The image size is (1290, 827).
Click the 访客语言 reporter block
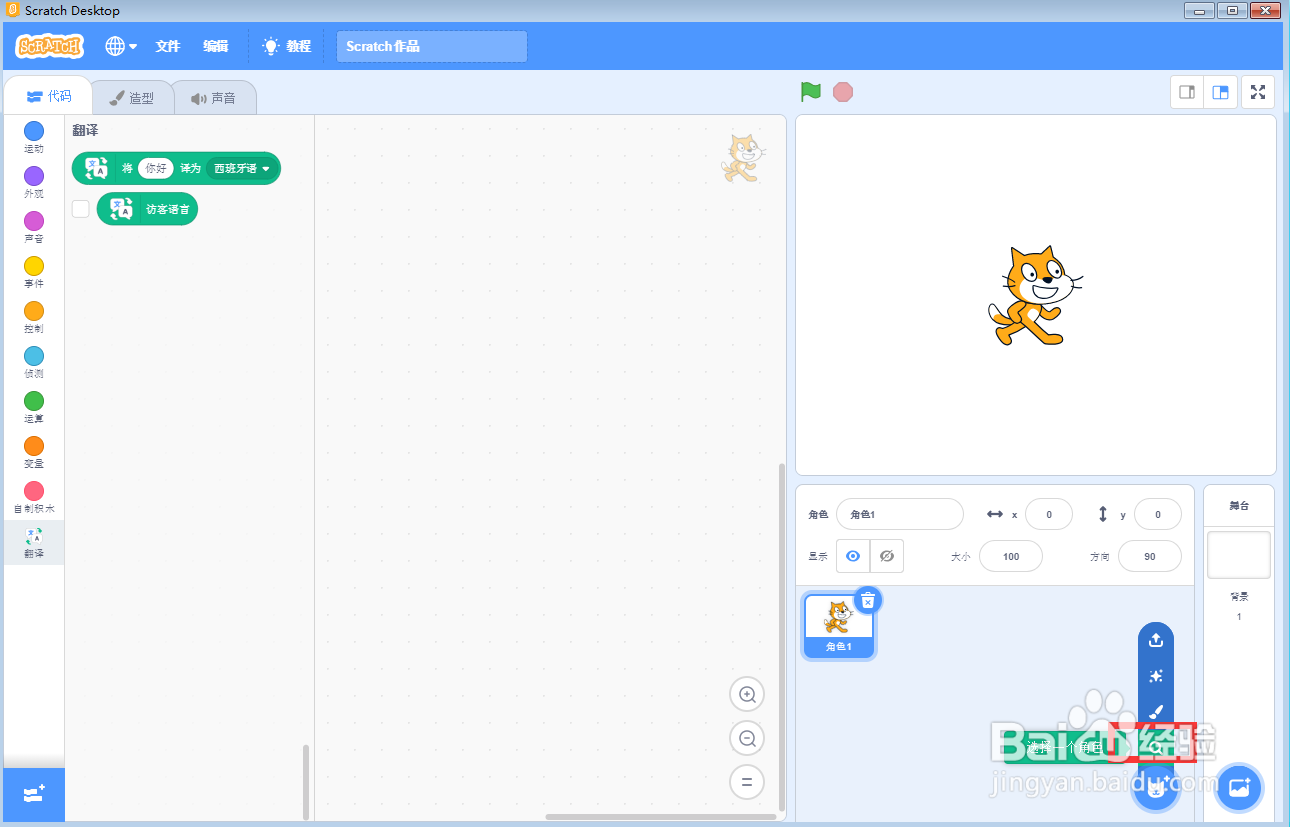(x=147, y=209)
